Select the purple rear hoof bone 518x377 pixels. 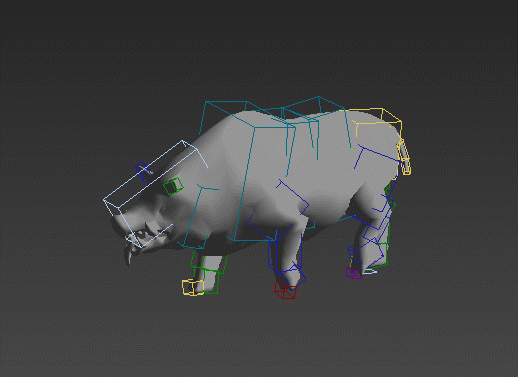tap(354, 273)
